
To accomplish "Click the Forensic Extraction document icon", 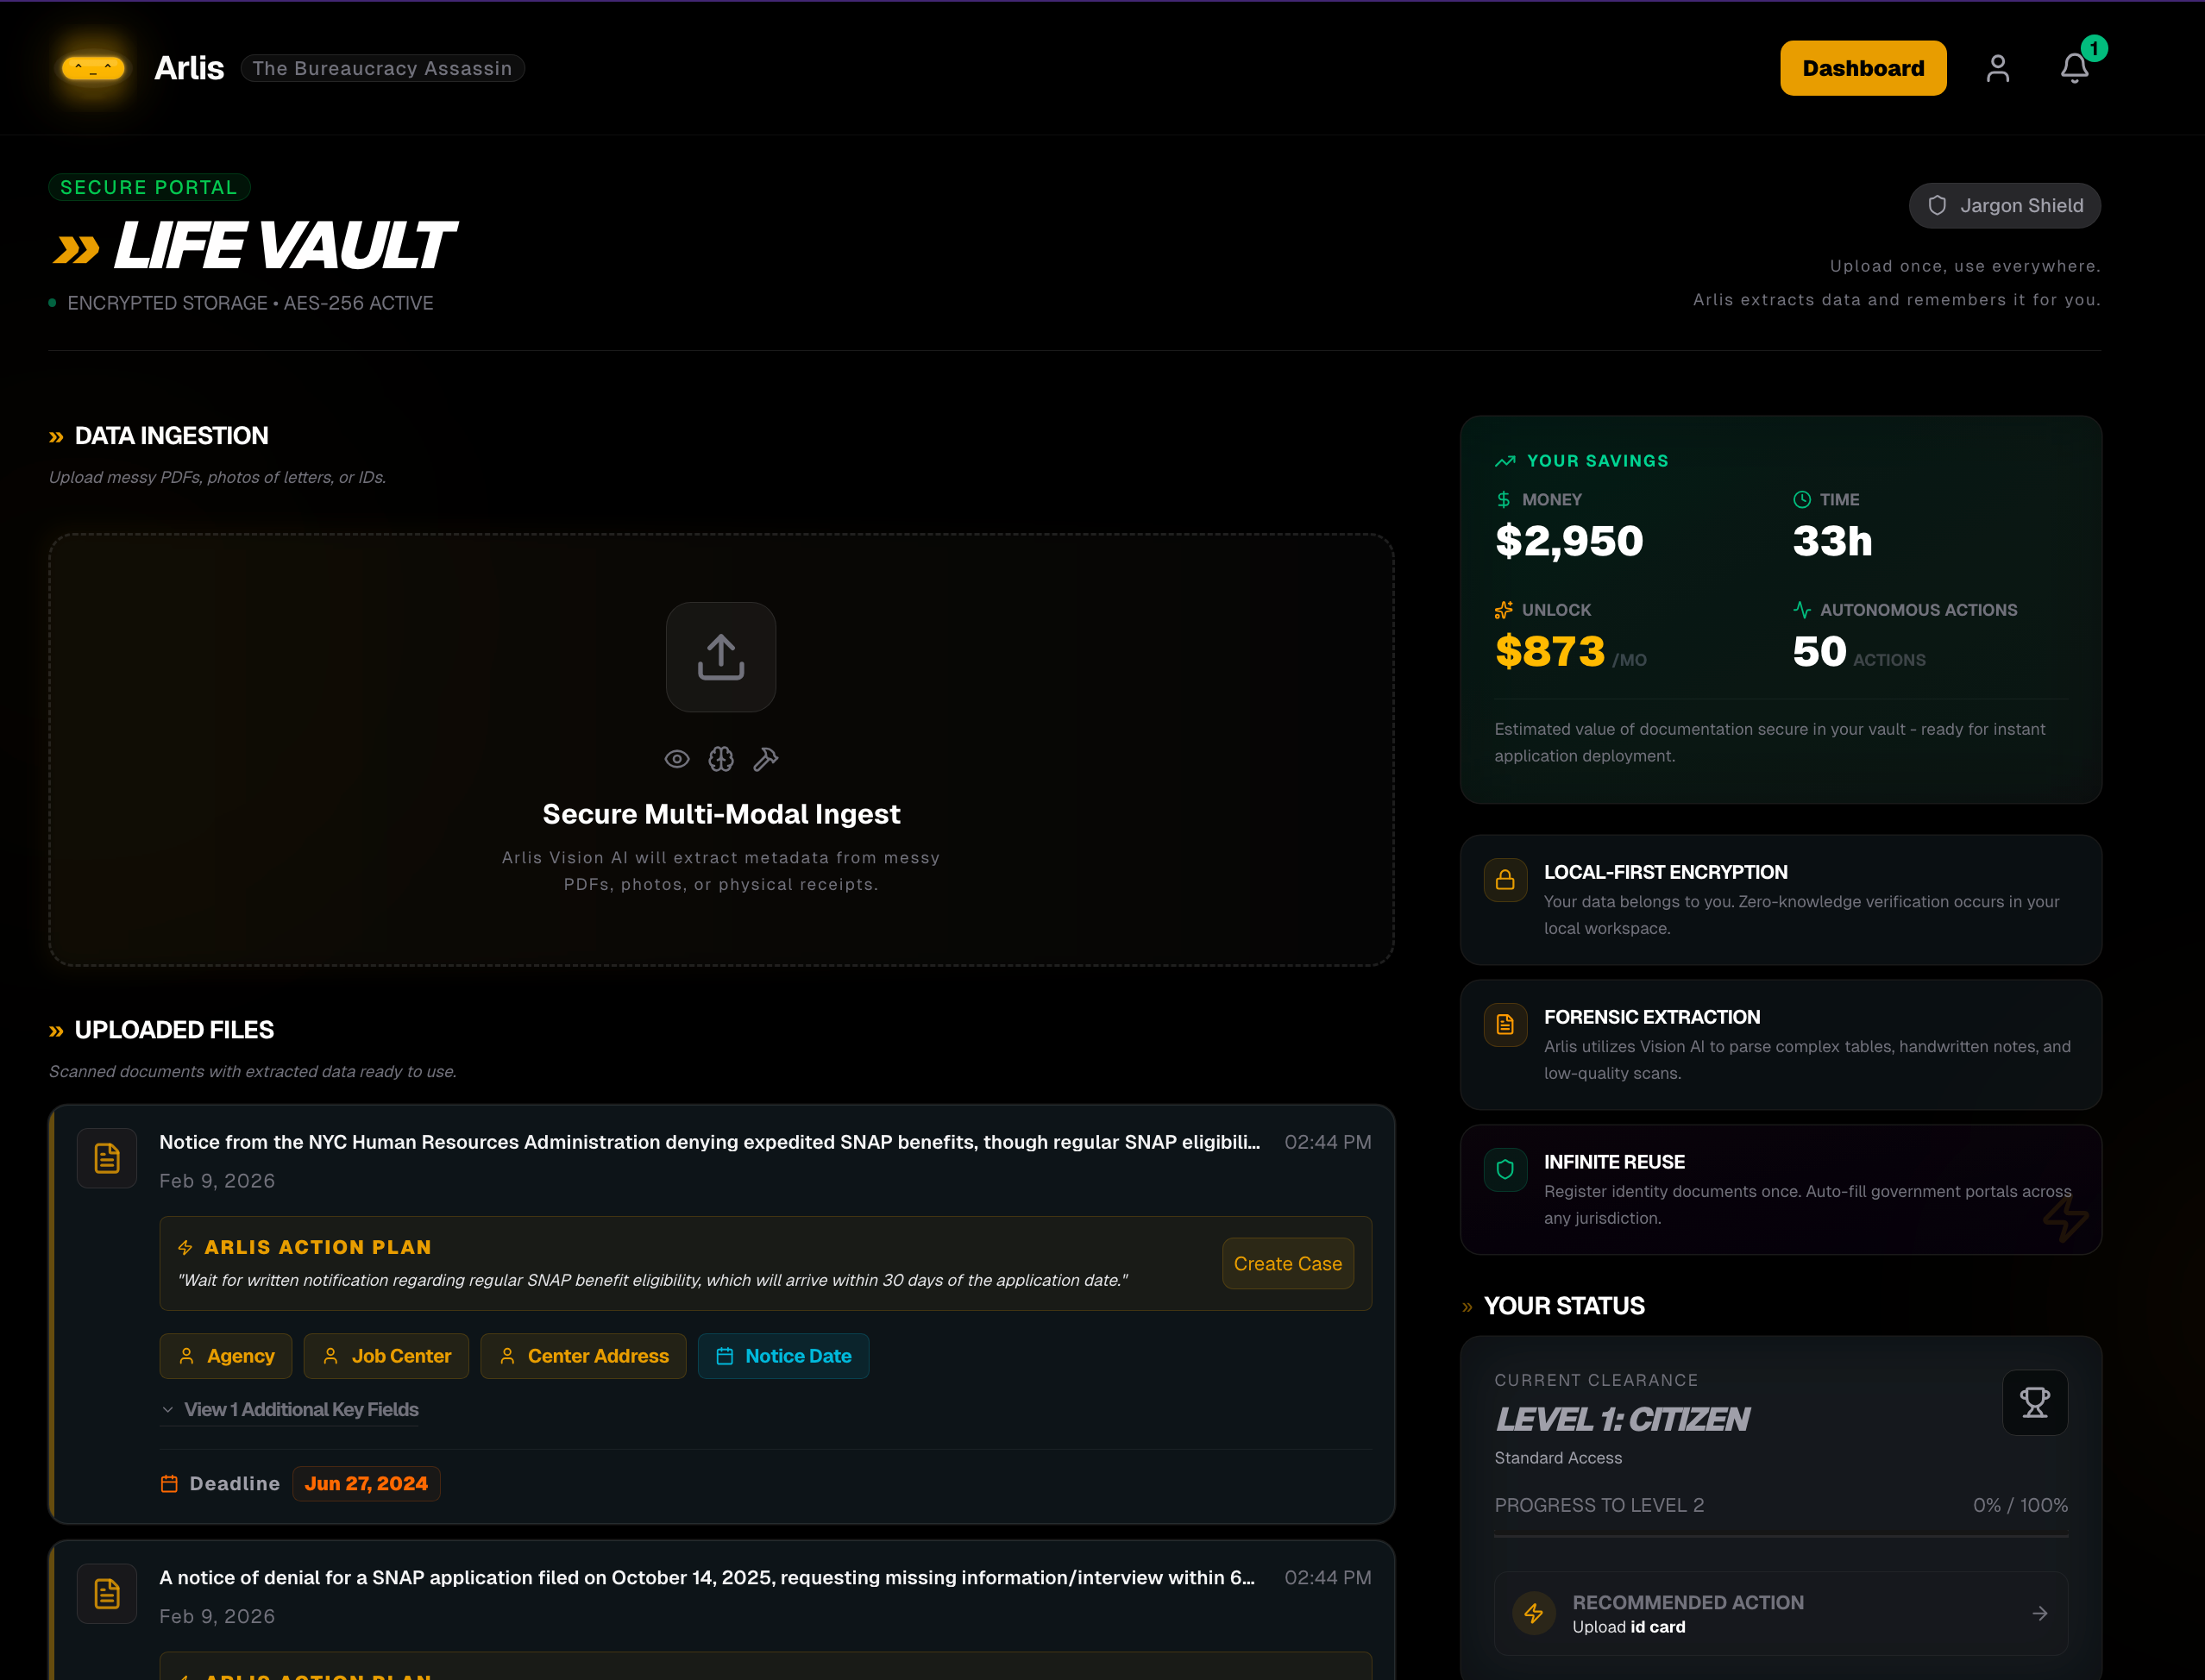I will tap(1505, 1025).
